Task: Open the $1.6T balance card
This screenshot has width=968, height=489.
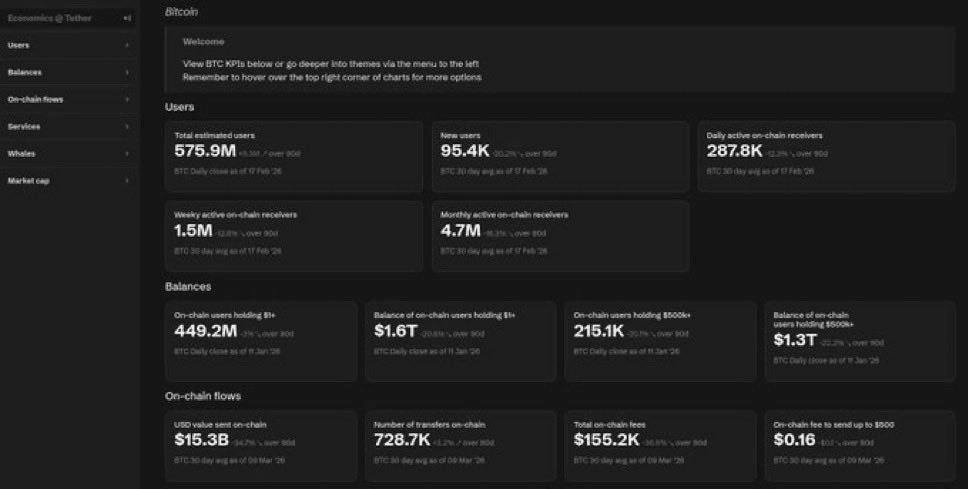Action: pyautogui.click(x=460, y=341)
